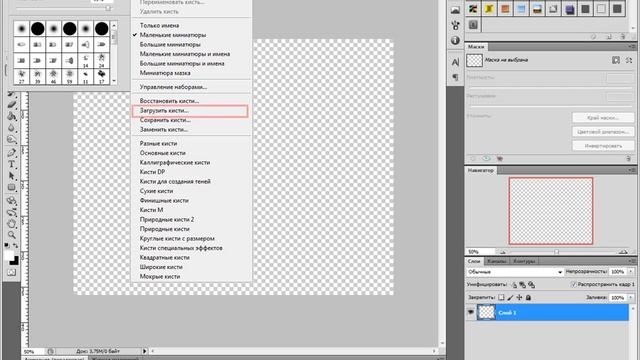640x360 pixels.
Task: Select the Hand tool
Action: pos(11,223)
